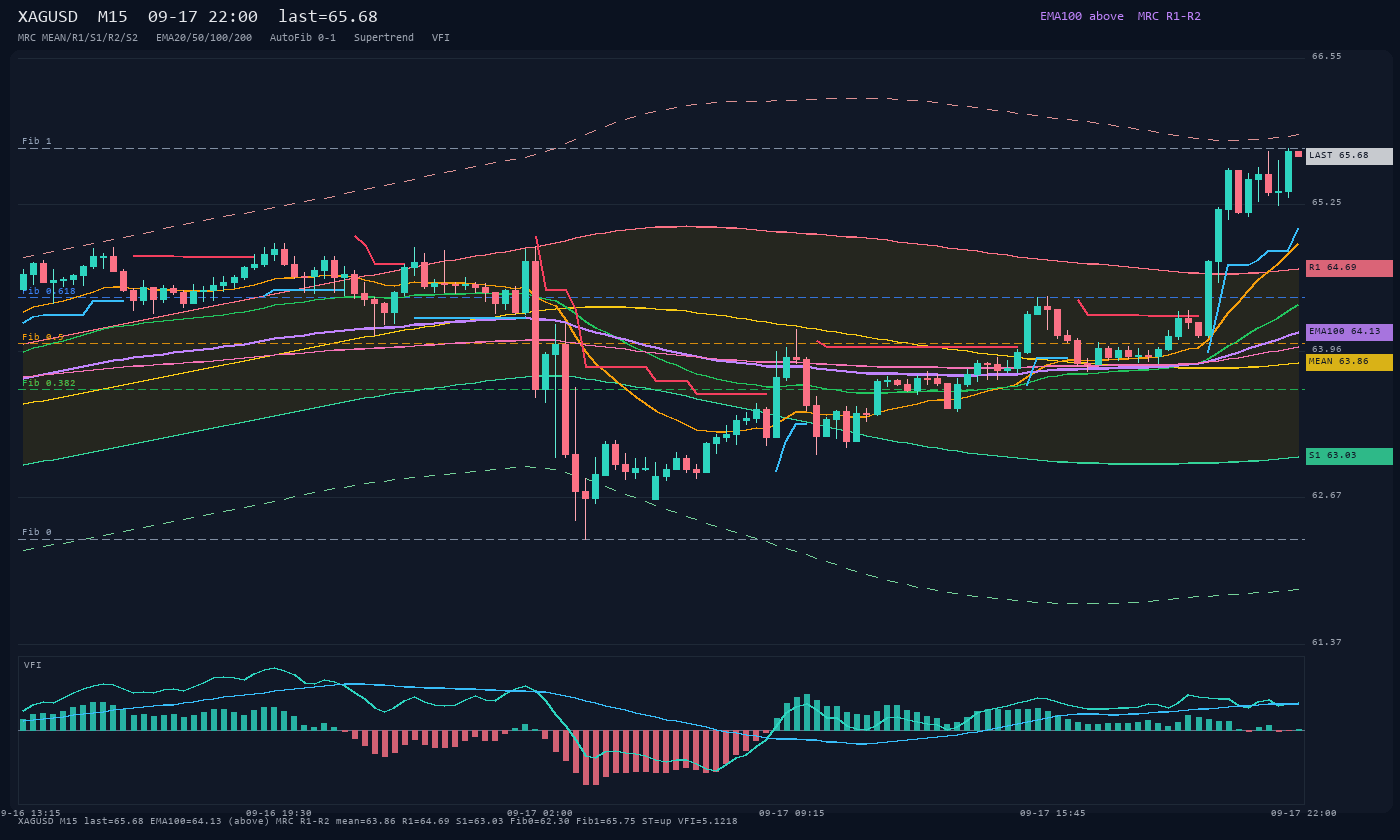This screenshot has width=1400, height=840.
Task: Click the 63.96 price axis value
Action: click(x=1327, y=350)
